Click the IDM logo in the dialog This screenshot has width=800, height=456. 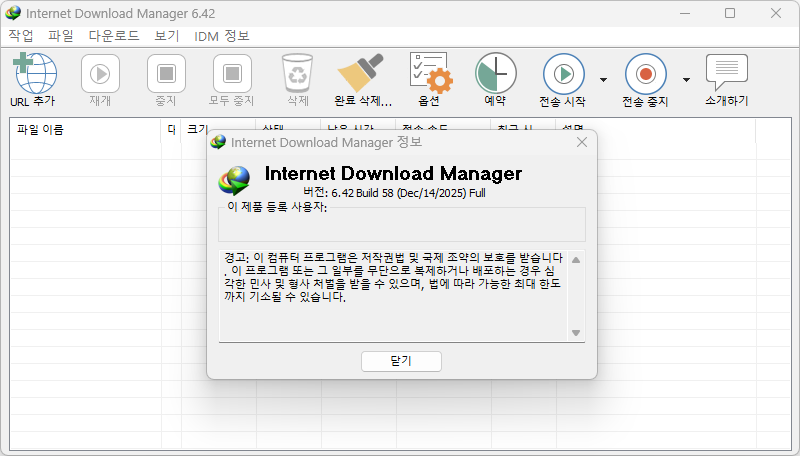(x=234, y=181)
